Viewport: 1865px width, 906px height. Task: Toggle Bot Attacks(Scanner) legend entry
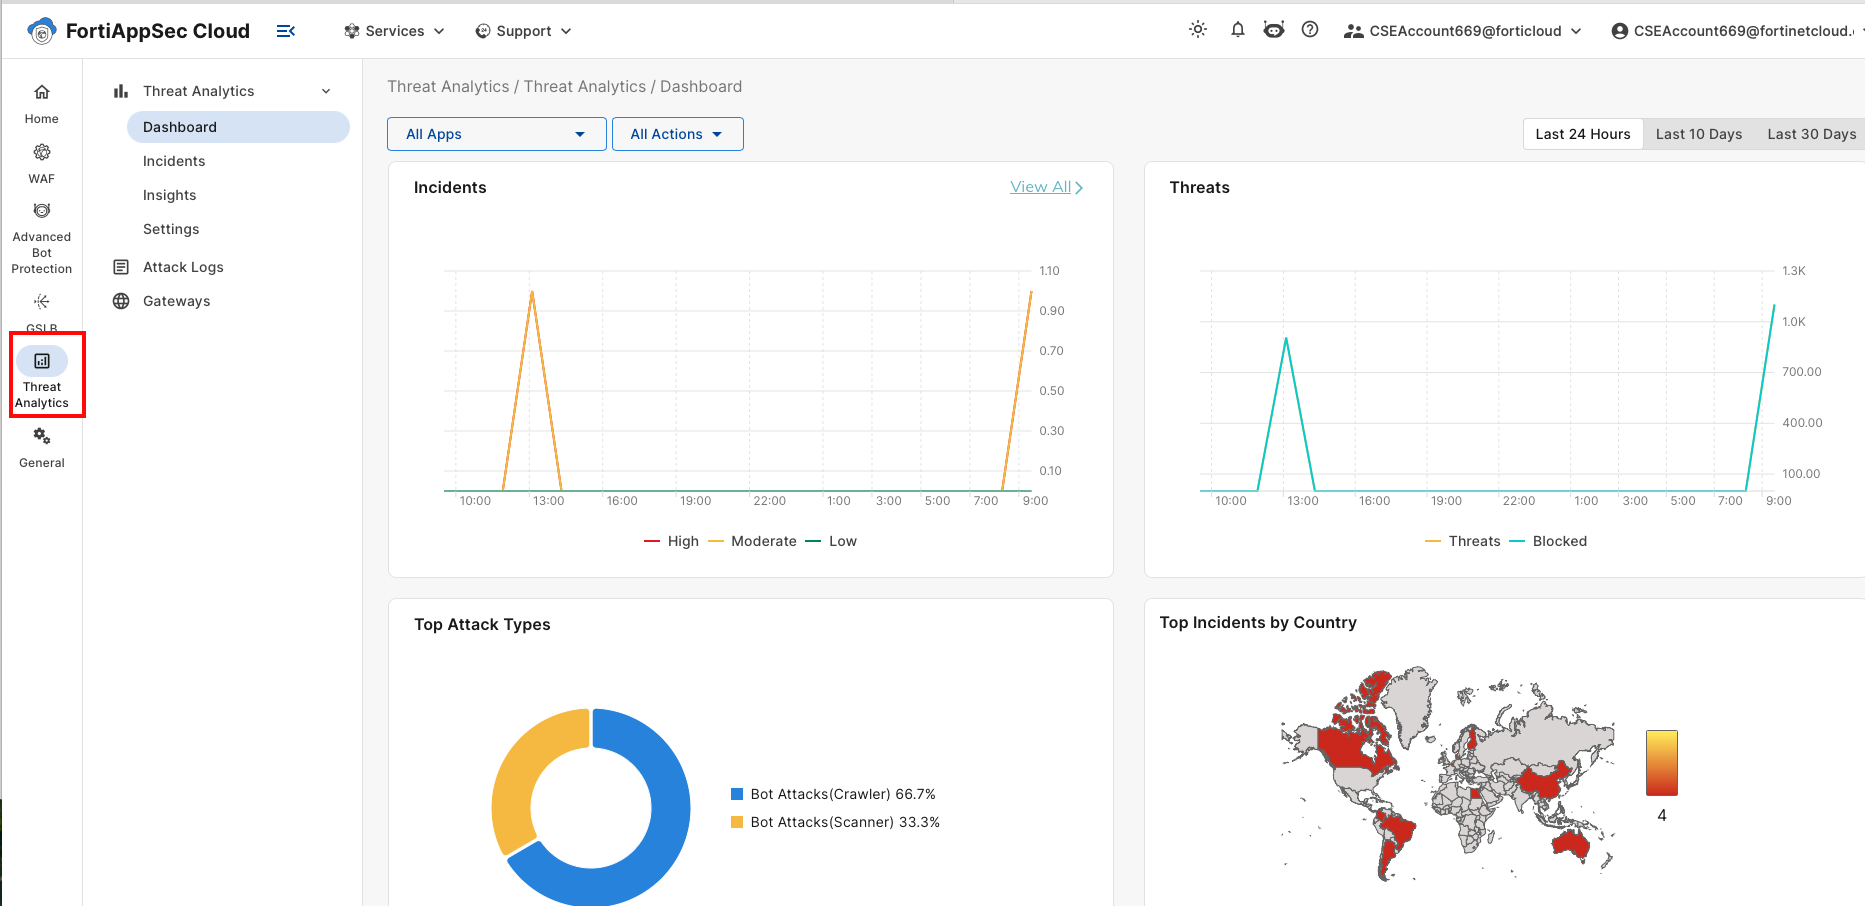pyautogui.click(x=836, y=822)
